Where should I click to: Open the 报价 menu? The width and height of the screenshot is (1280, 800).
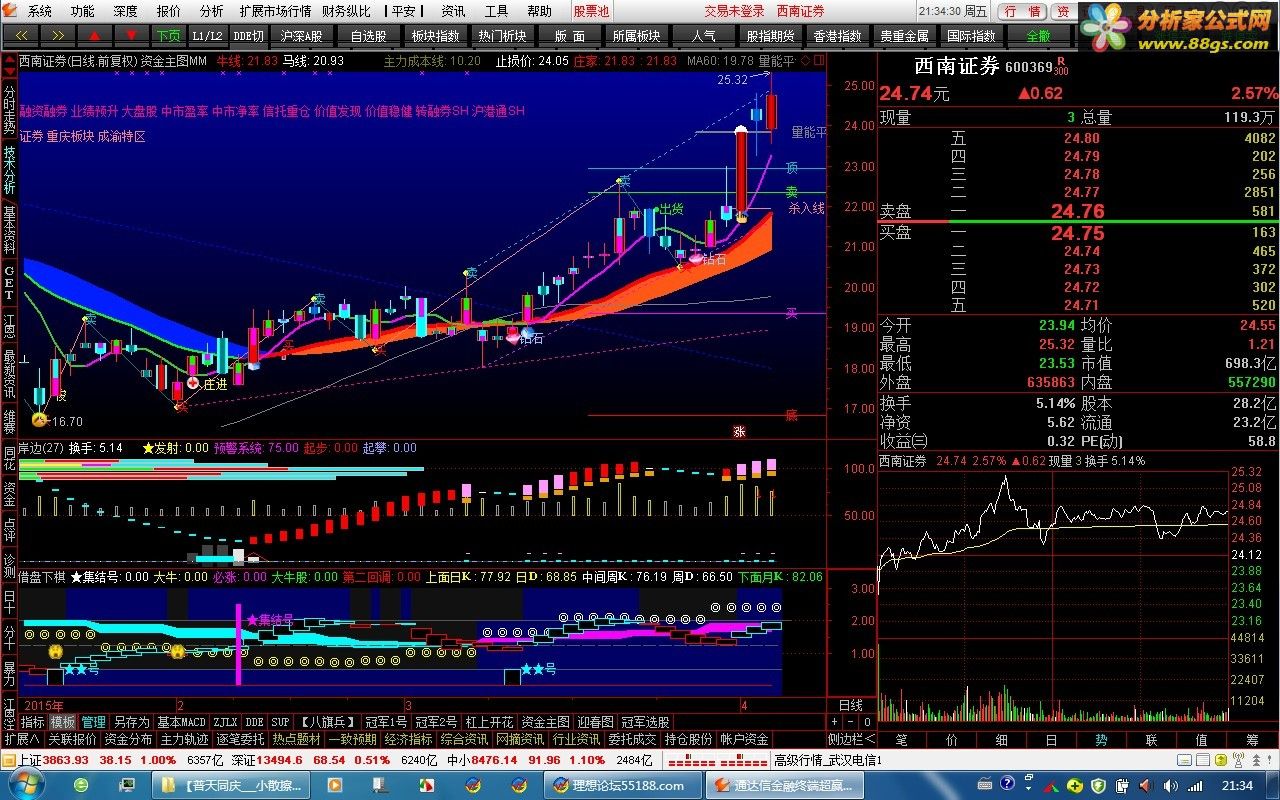click(169, 12)
